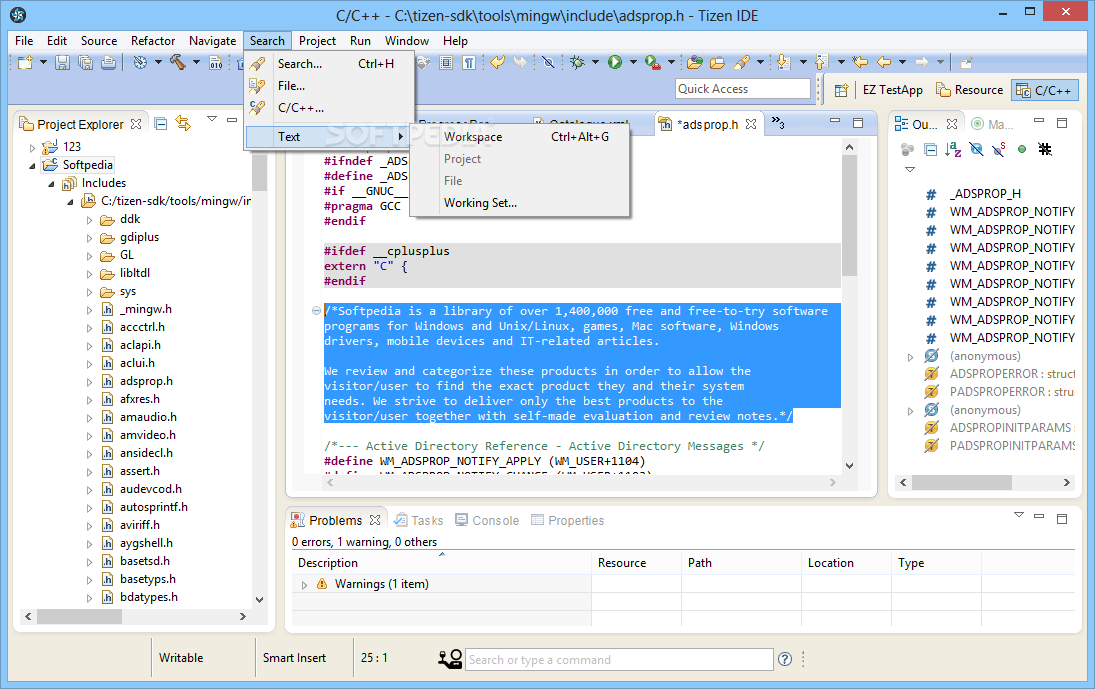The height and width of the screenshot is (689, 1095).
Task: Click the Last Edit Location arrow icon
Action: point(860,63)
